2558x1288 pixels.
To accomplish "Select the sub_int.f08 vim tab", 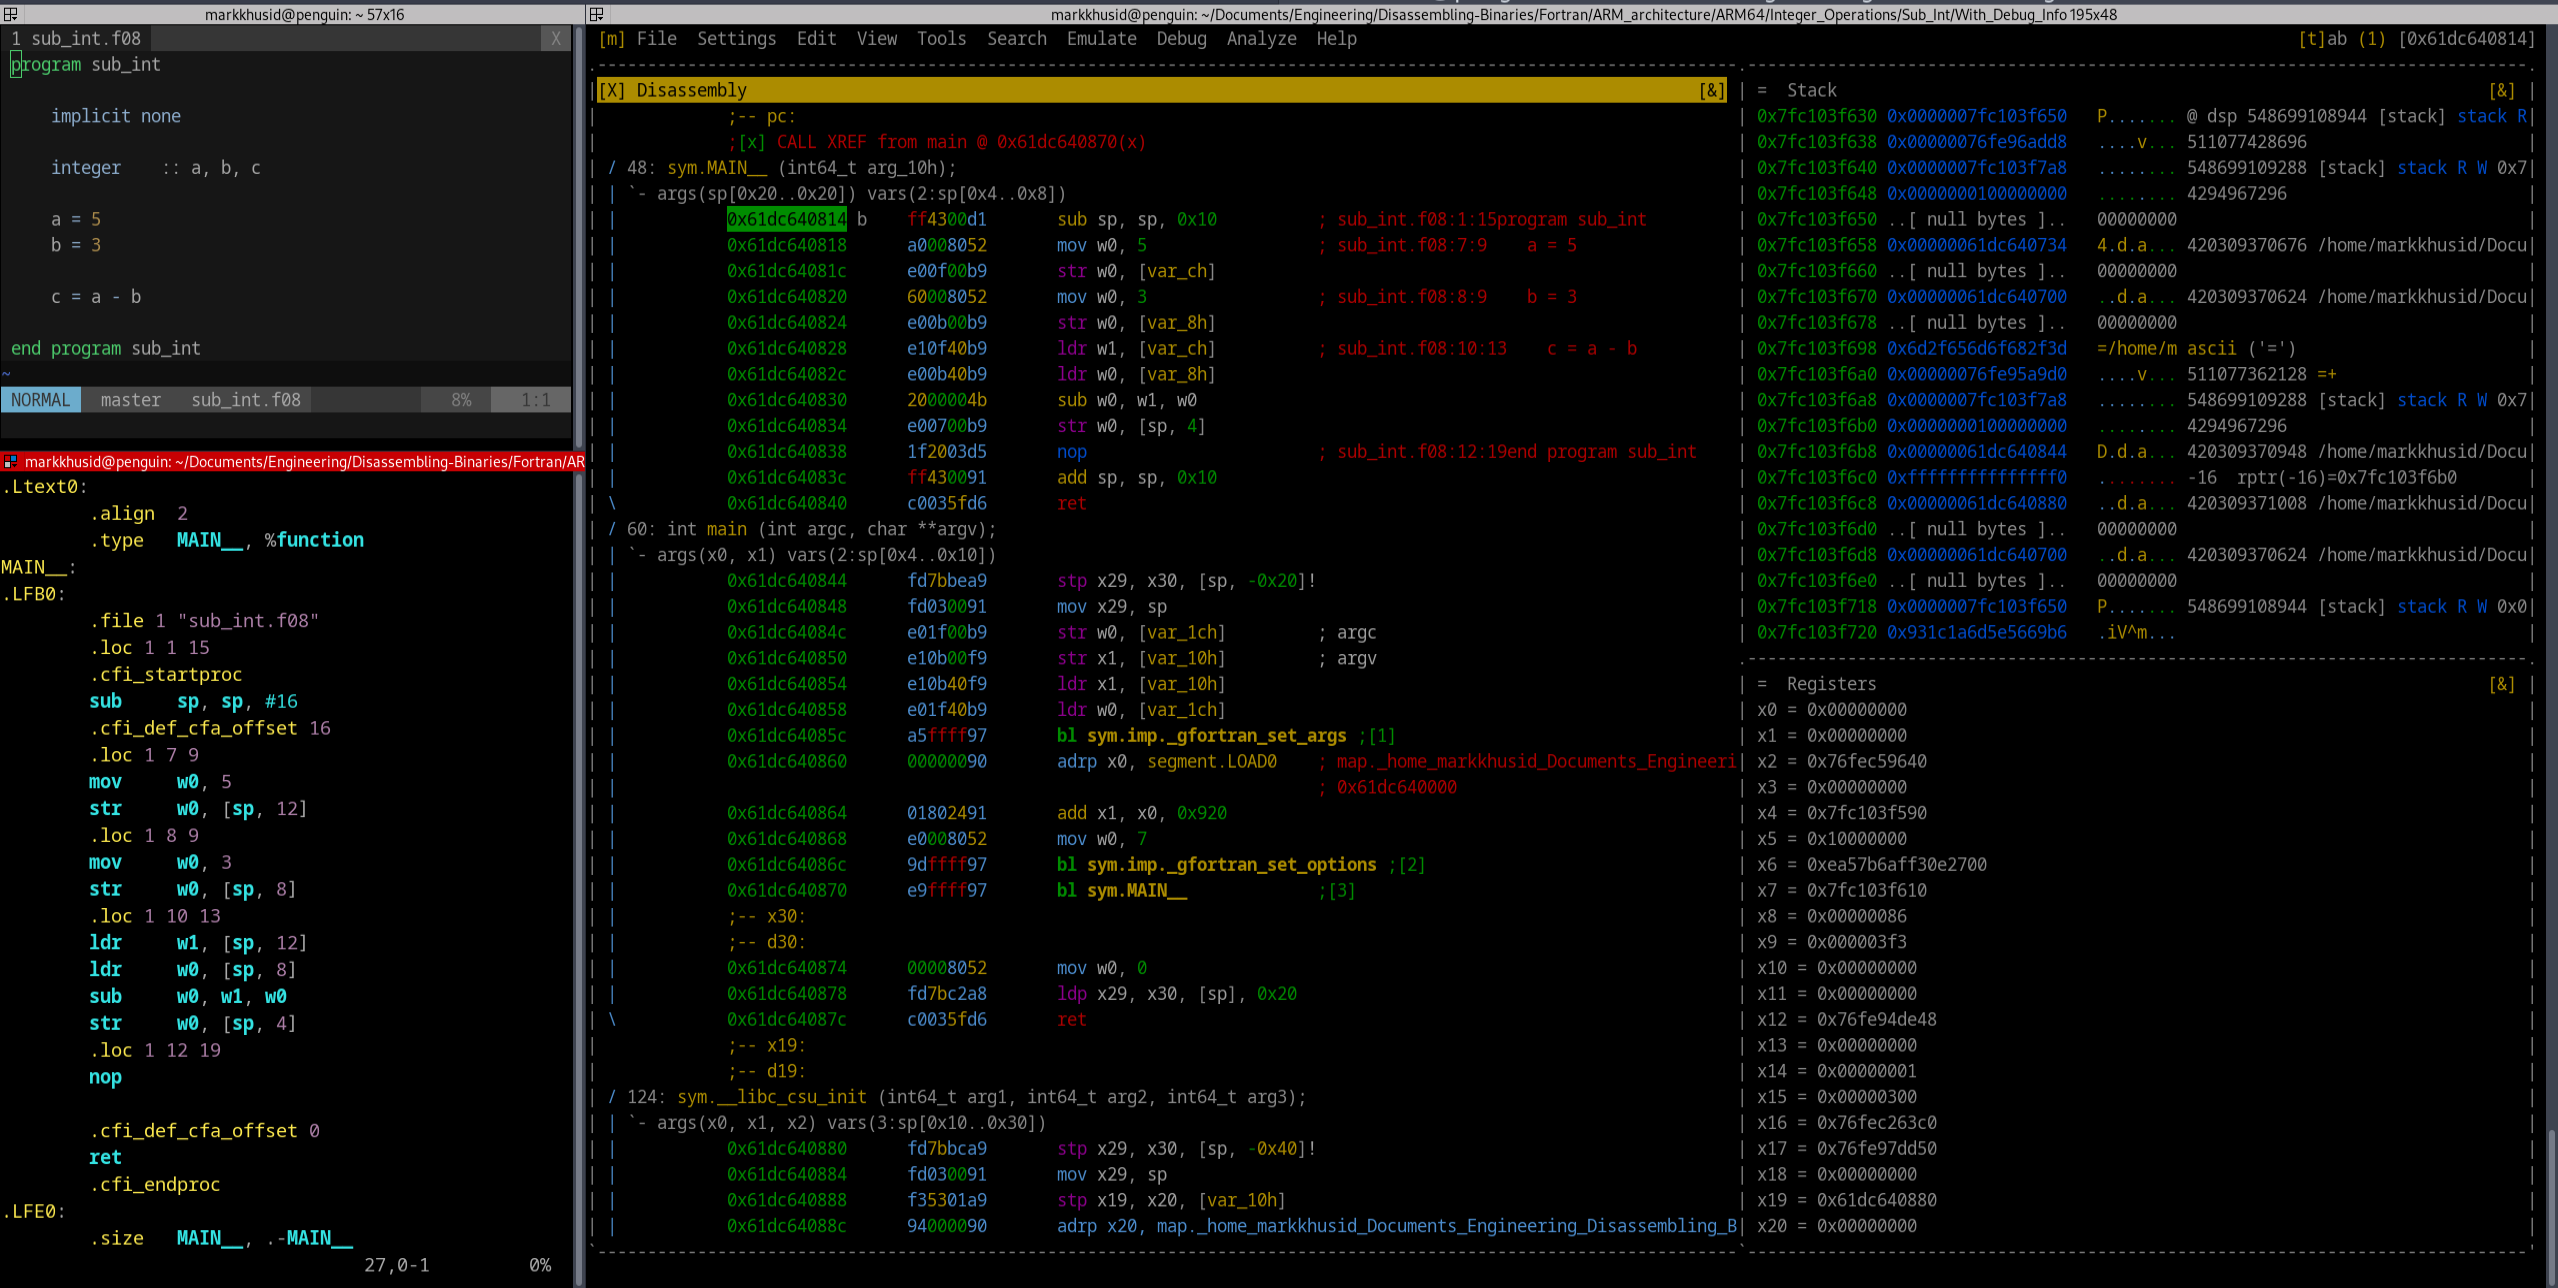I will 76,39.
